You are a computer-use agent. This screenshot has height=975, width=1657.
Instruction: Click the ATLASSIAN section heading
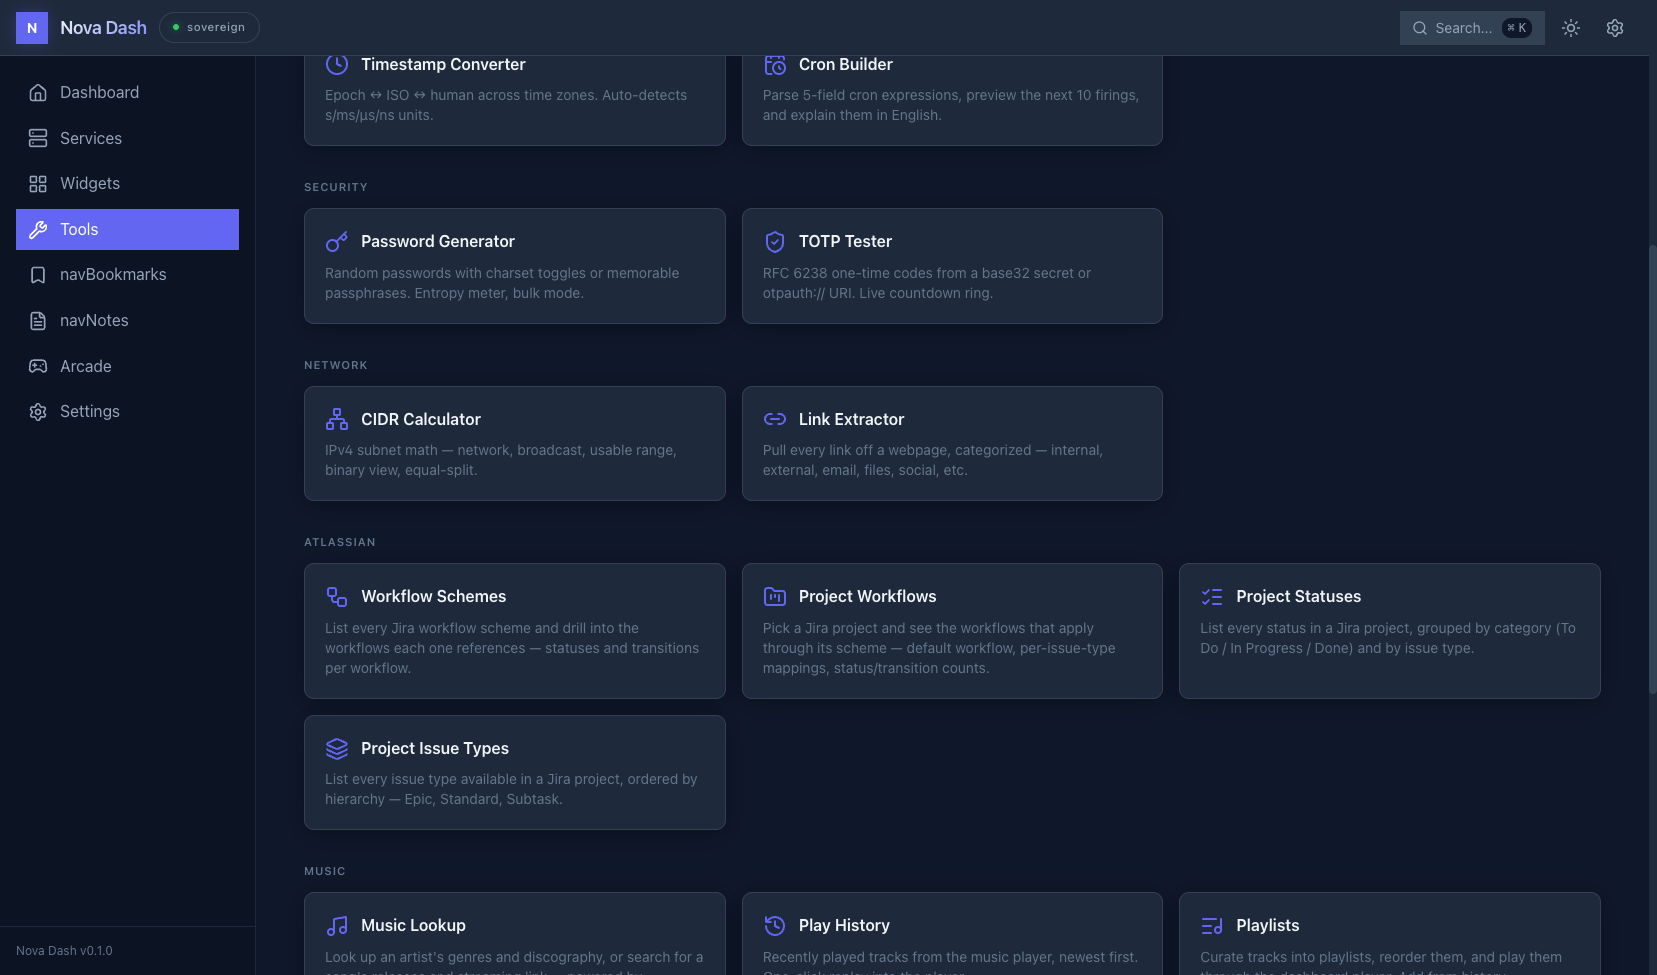[x=340, y=542]
